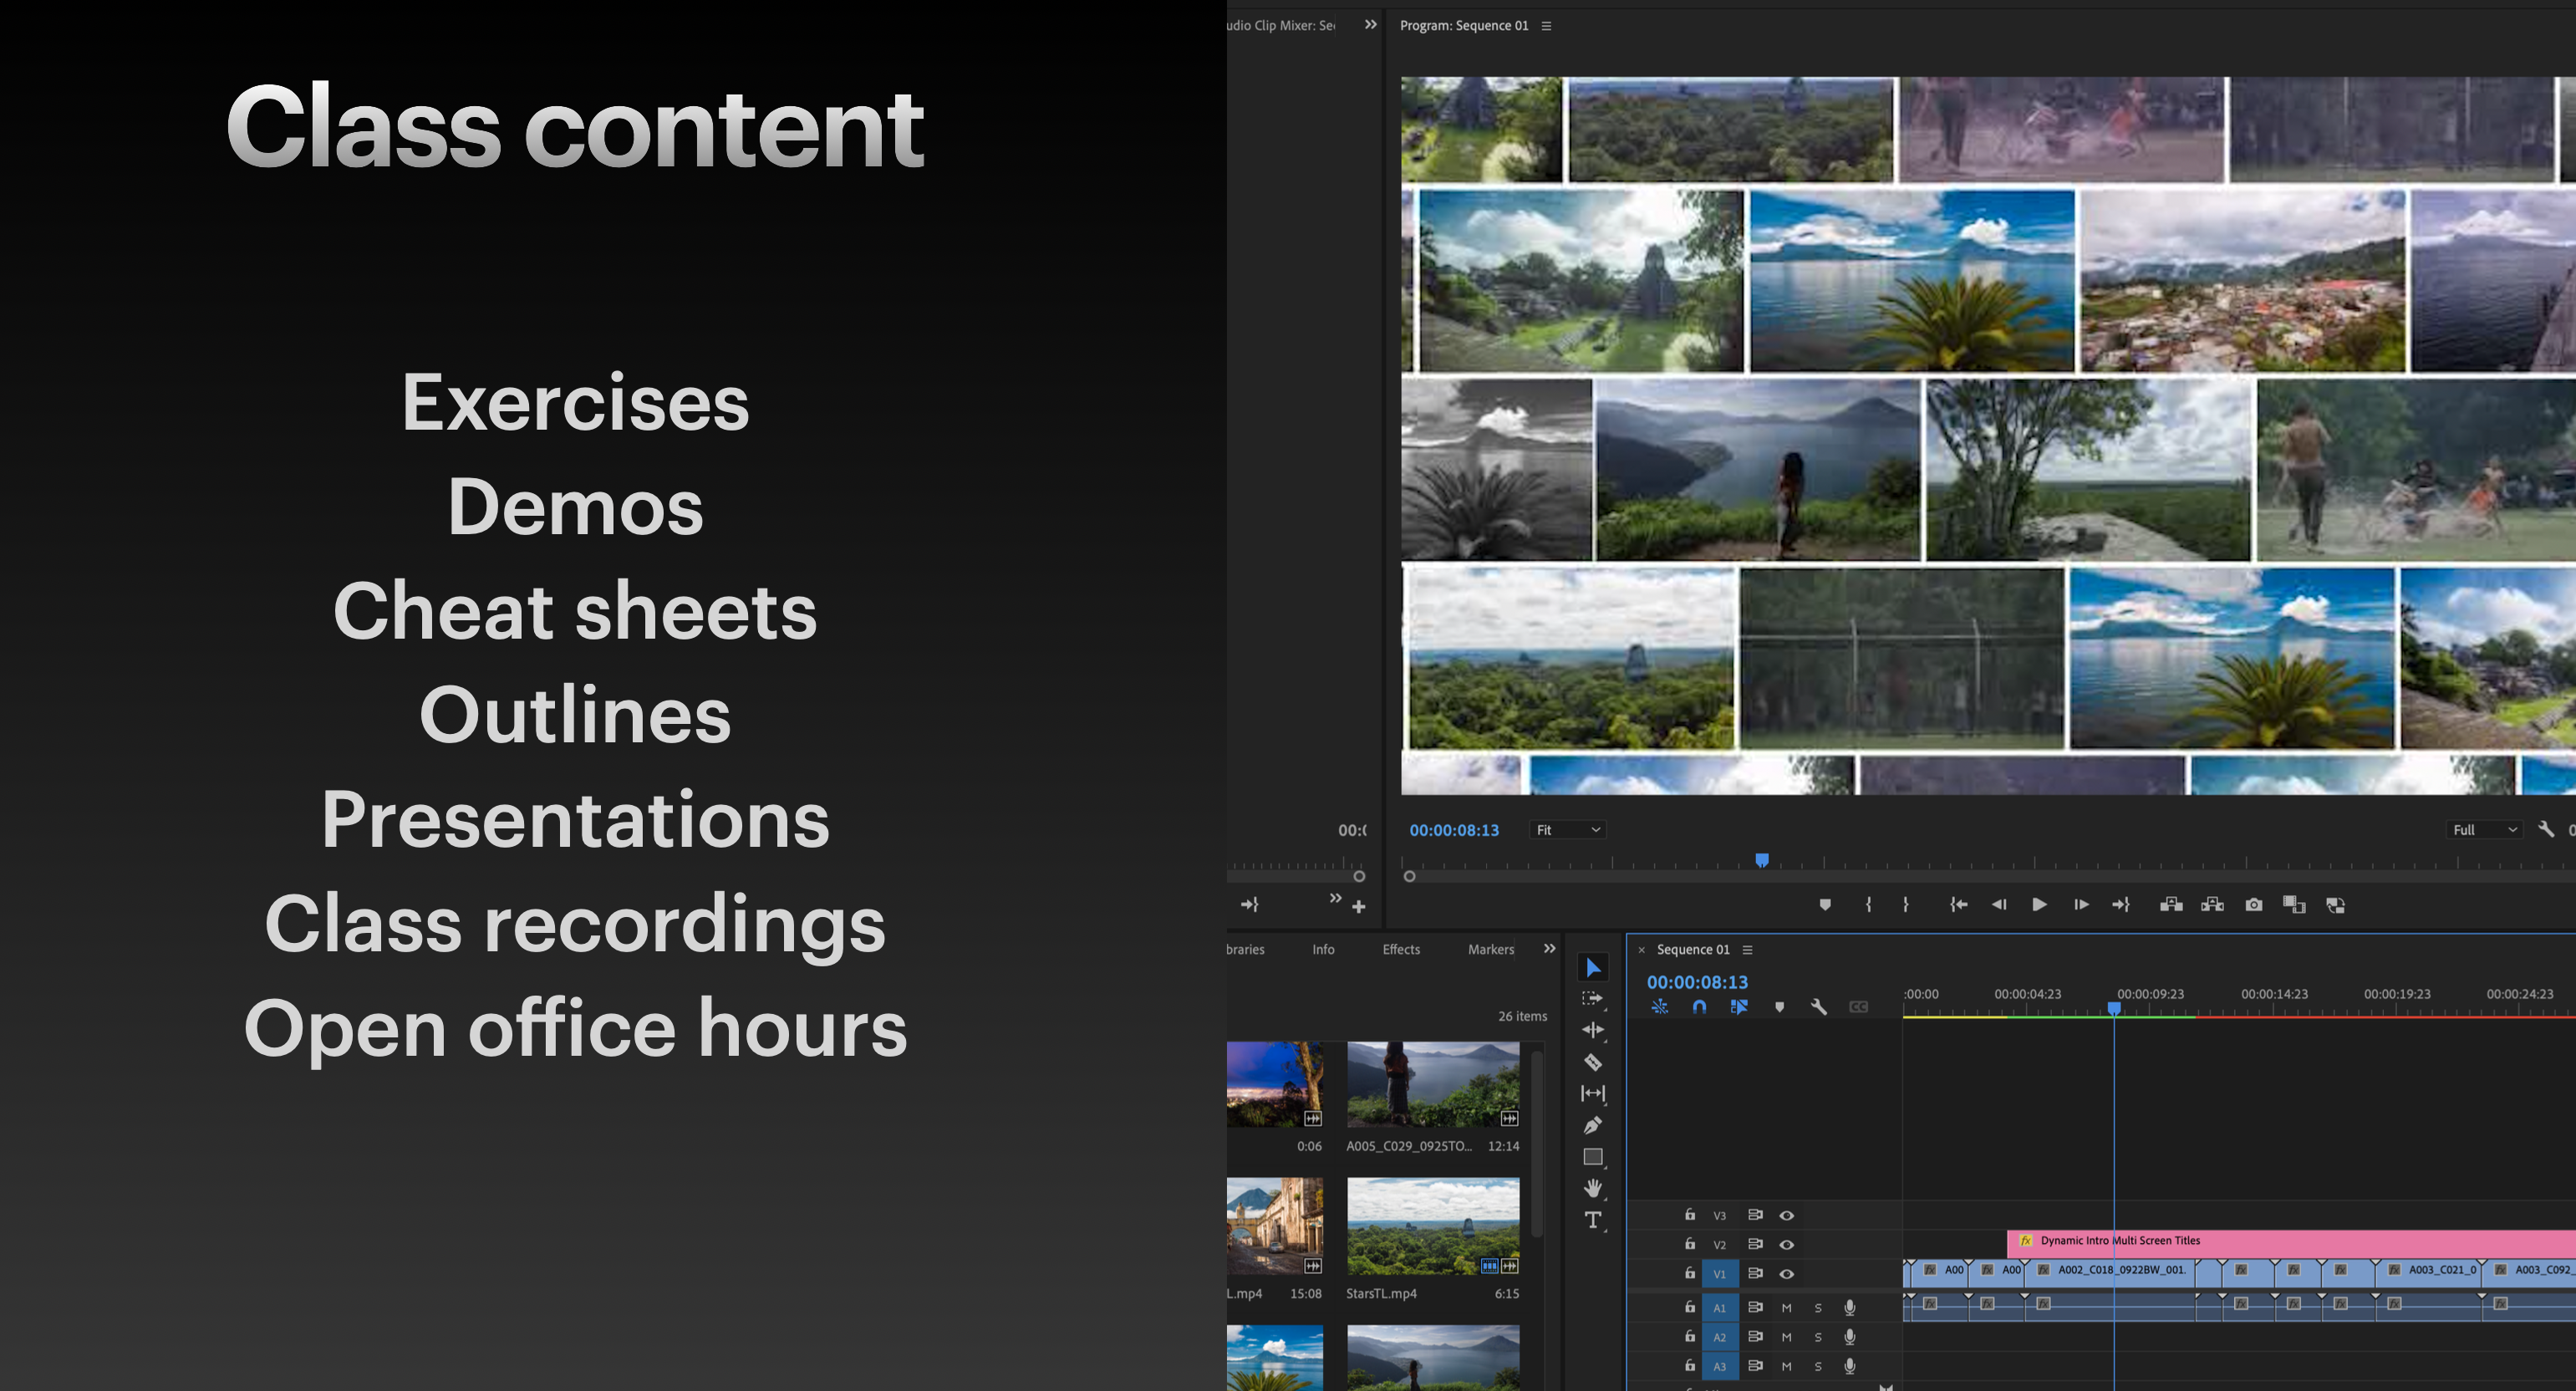Open timeline wrench display settings
Viewport: 2576px width, 1391px height.
pyautogui.click(x=1819, y=1007)
